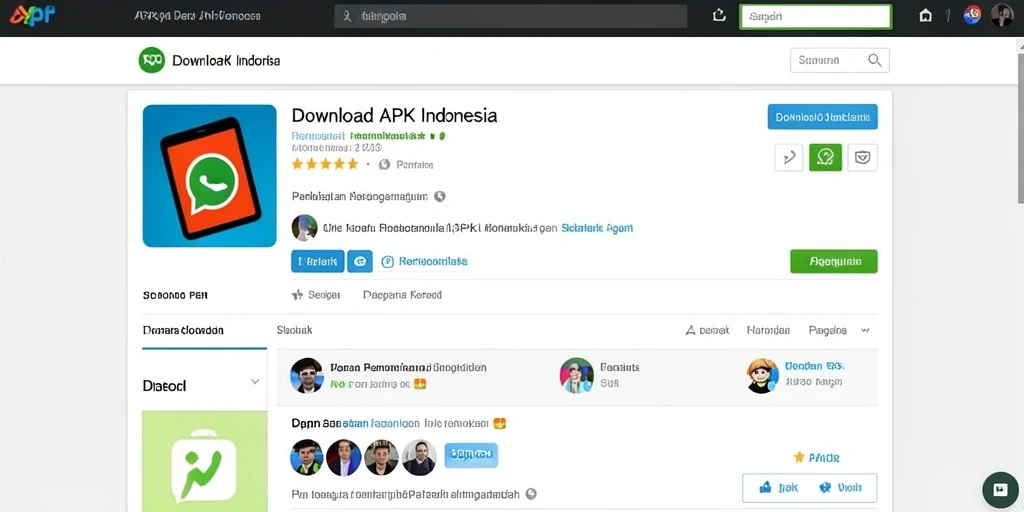This screenshot has height=512, width=1024.
Task: Expand the Diaeocl sidebar section chevron
Action: pyautogui.click(x=255, y=382)
